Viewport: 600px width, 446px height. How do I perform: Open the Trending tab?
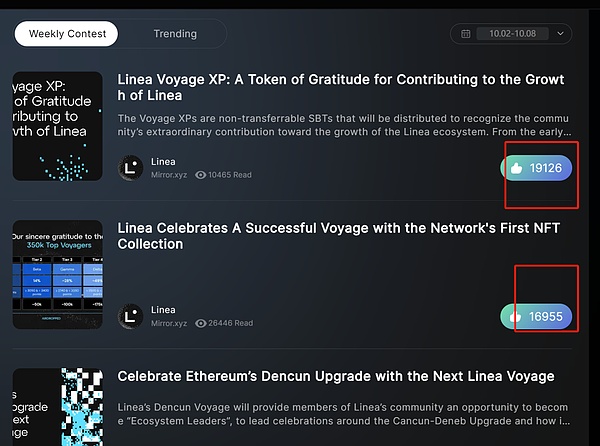(x=175, y=33)
